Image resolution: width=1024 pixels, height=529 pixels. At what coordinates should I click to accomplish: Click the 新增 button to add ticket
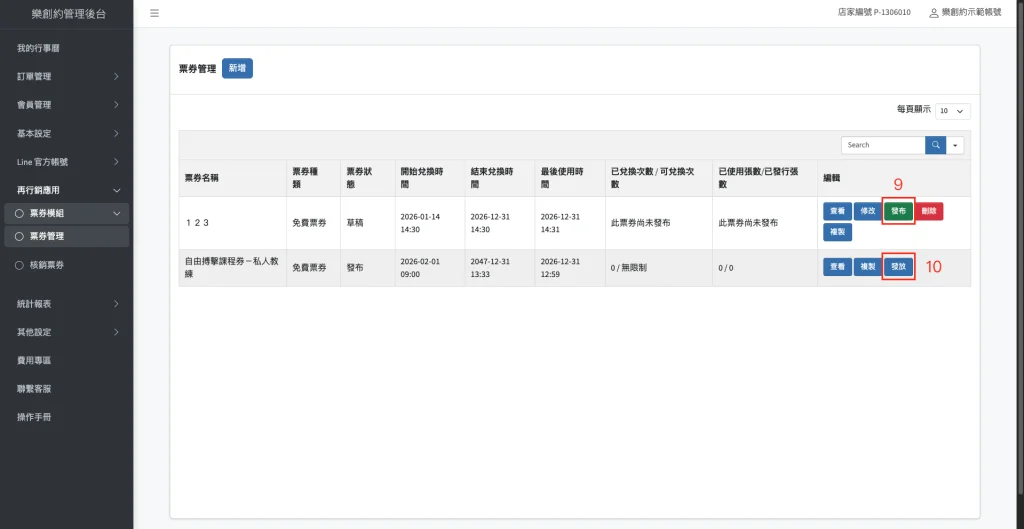point(237,68)
